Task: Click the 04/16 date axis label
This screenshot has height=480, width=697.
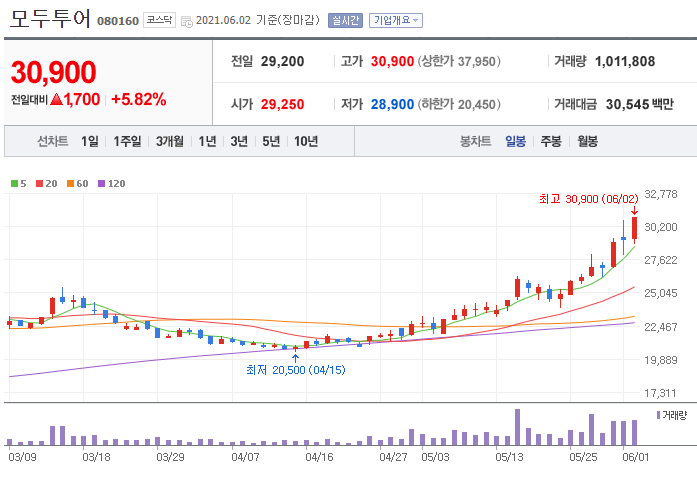Action: (319, 457)
